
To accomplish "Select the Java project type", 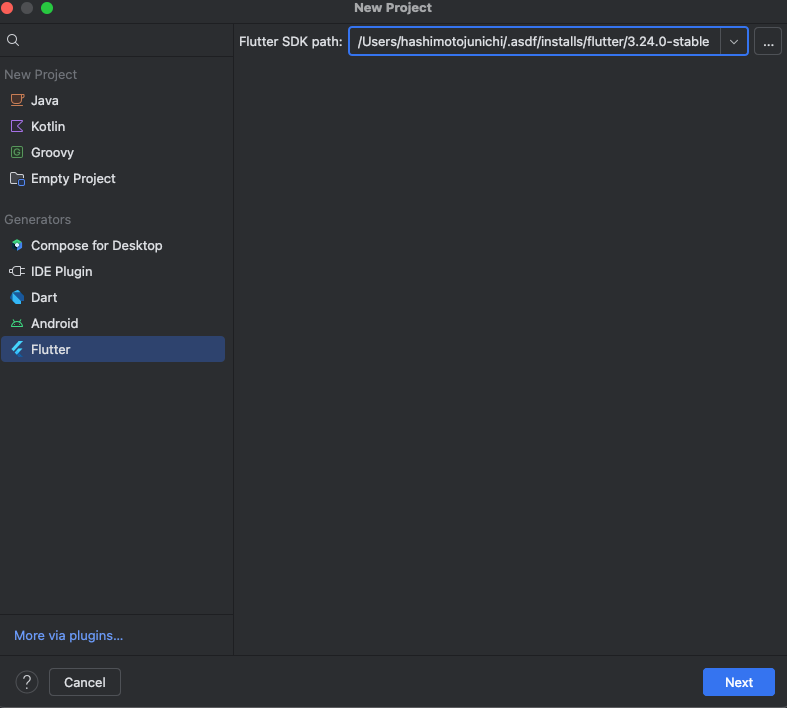I will (x=113, y=100).
